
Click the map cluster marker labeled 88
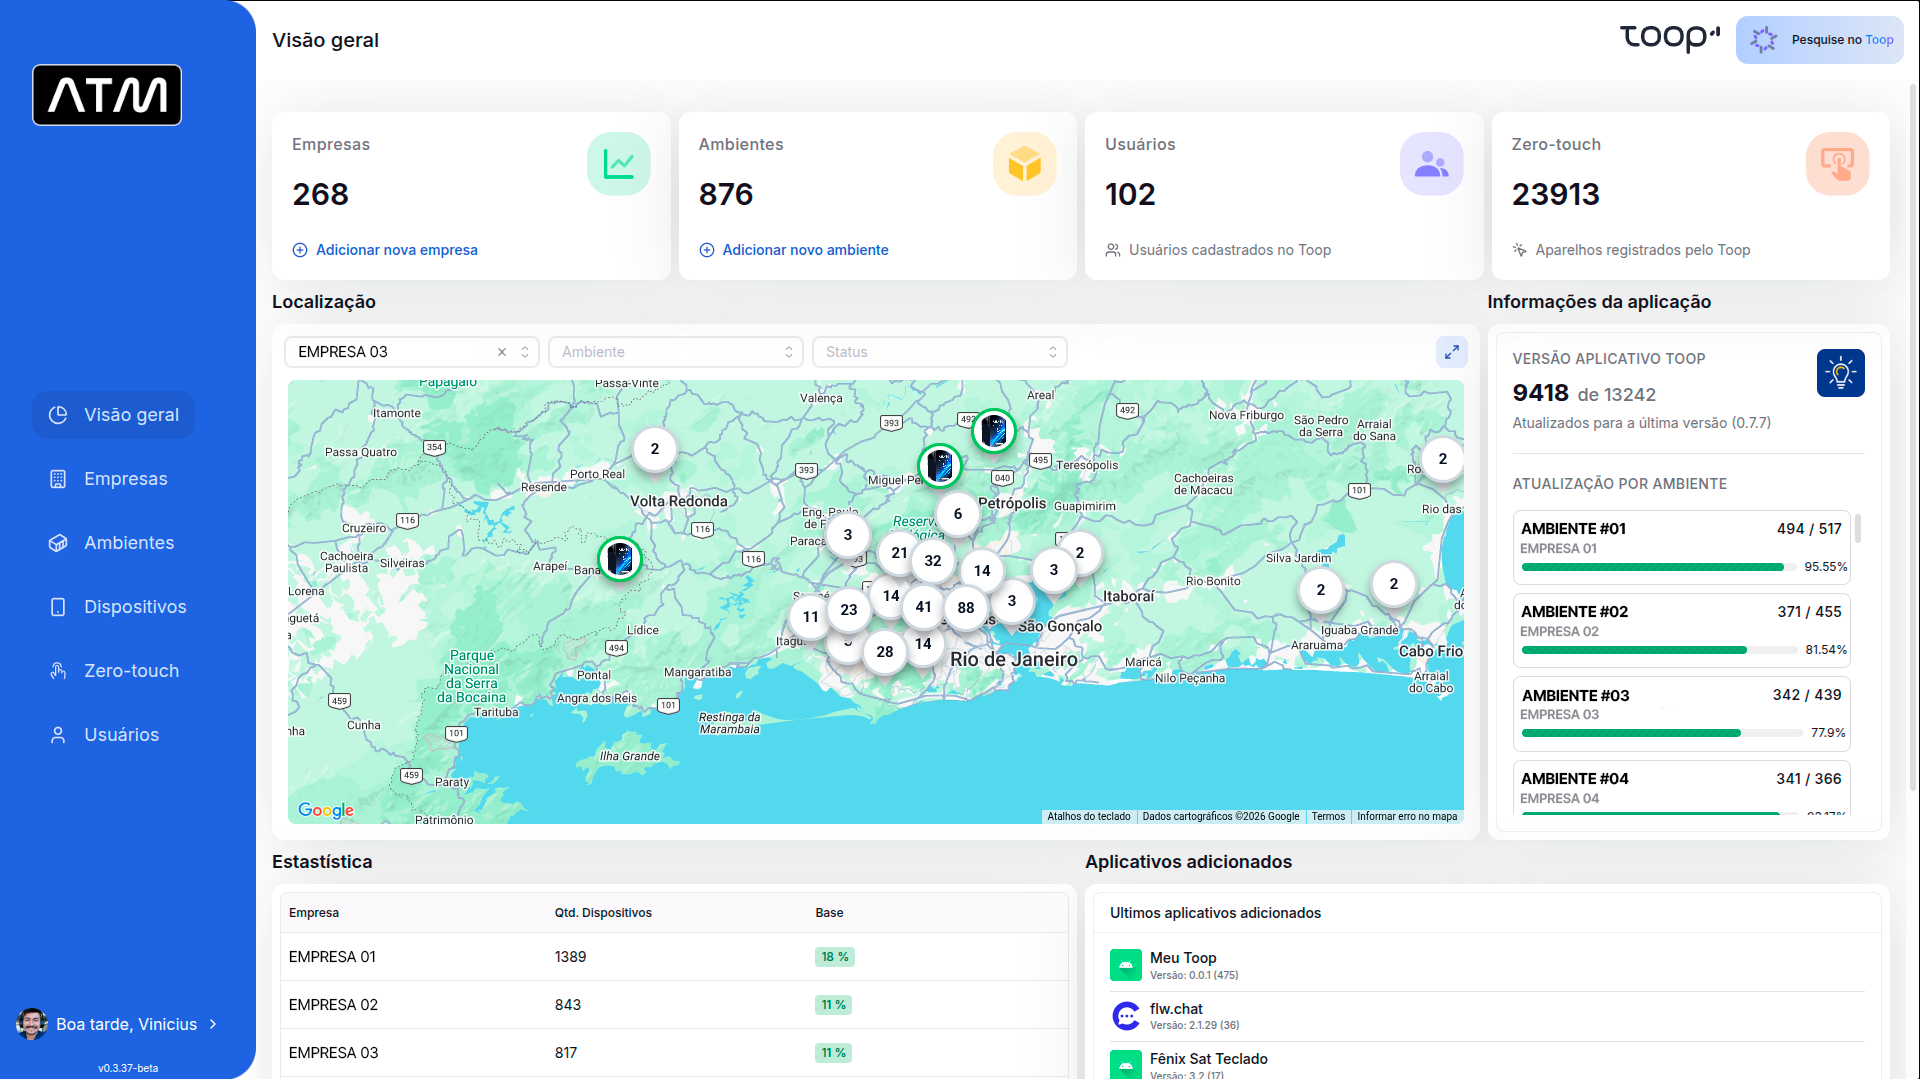click(x=965, y=608)
